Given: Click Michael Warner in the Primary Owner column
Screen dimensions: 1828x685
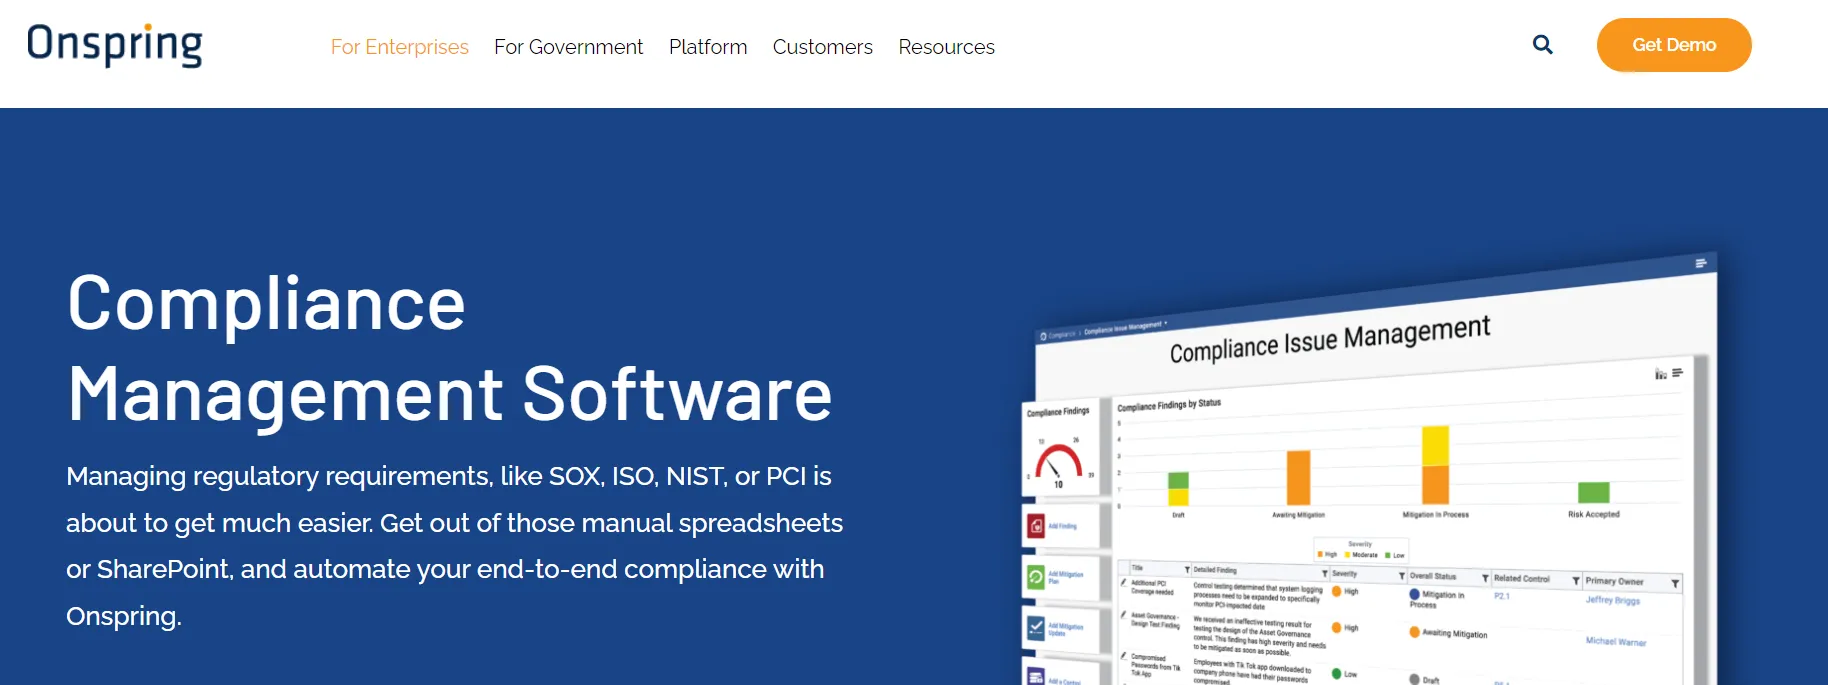Looking at the screenshot, I should (1615, 641).
